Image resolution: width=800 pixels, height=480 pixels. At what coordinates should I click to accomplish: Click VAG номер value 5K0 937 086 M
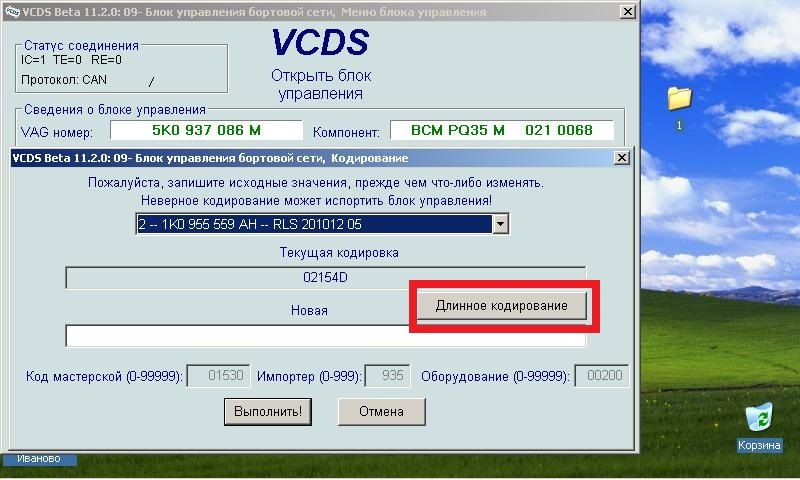[x=206, y=130]
